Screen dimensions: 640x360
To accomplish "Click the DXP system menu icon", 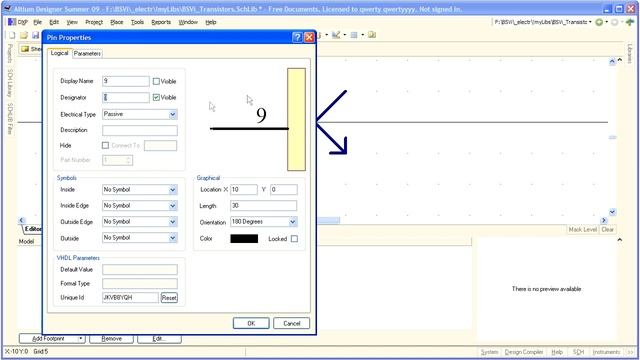I will (x=12, y=22).
